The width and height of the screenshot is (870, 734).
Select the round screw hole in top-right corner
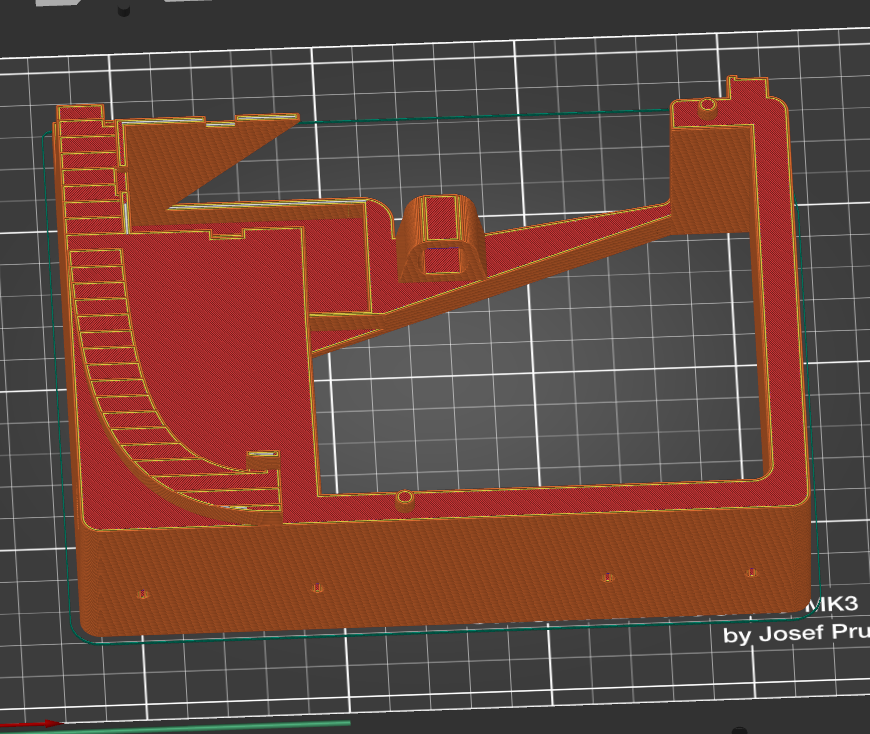[707, 104]
